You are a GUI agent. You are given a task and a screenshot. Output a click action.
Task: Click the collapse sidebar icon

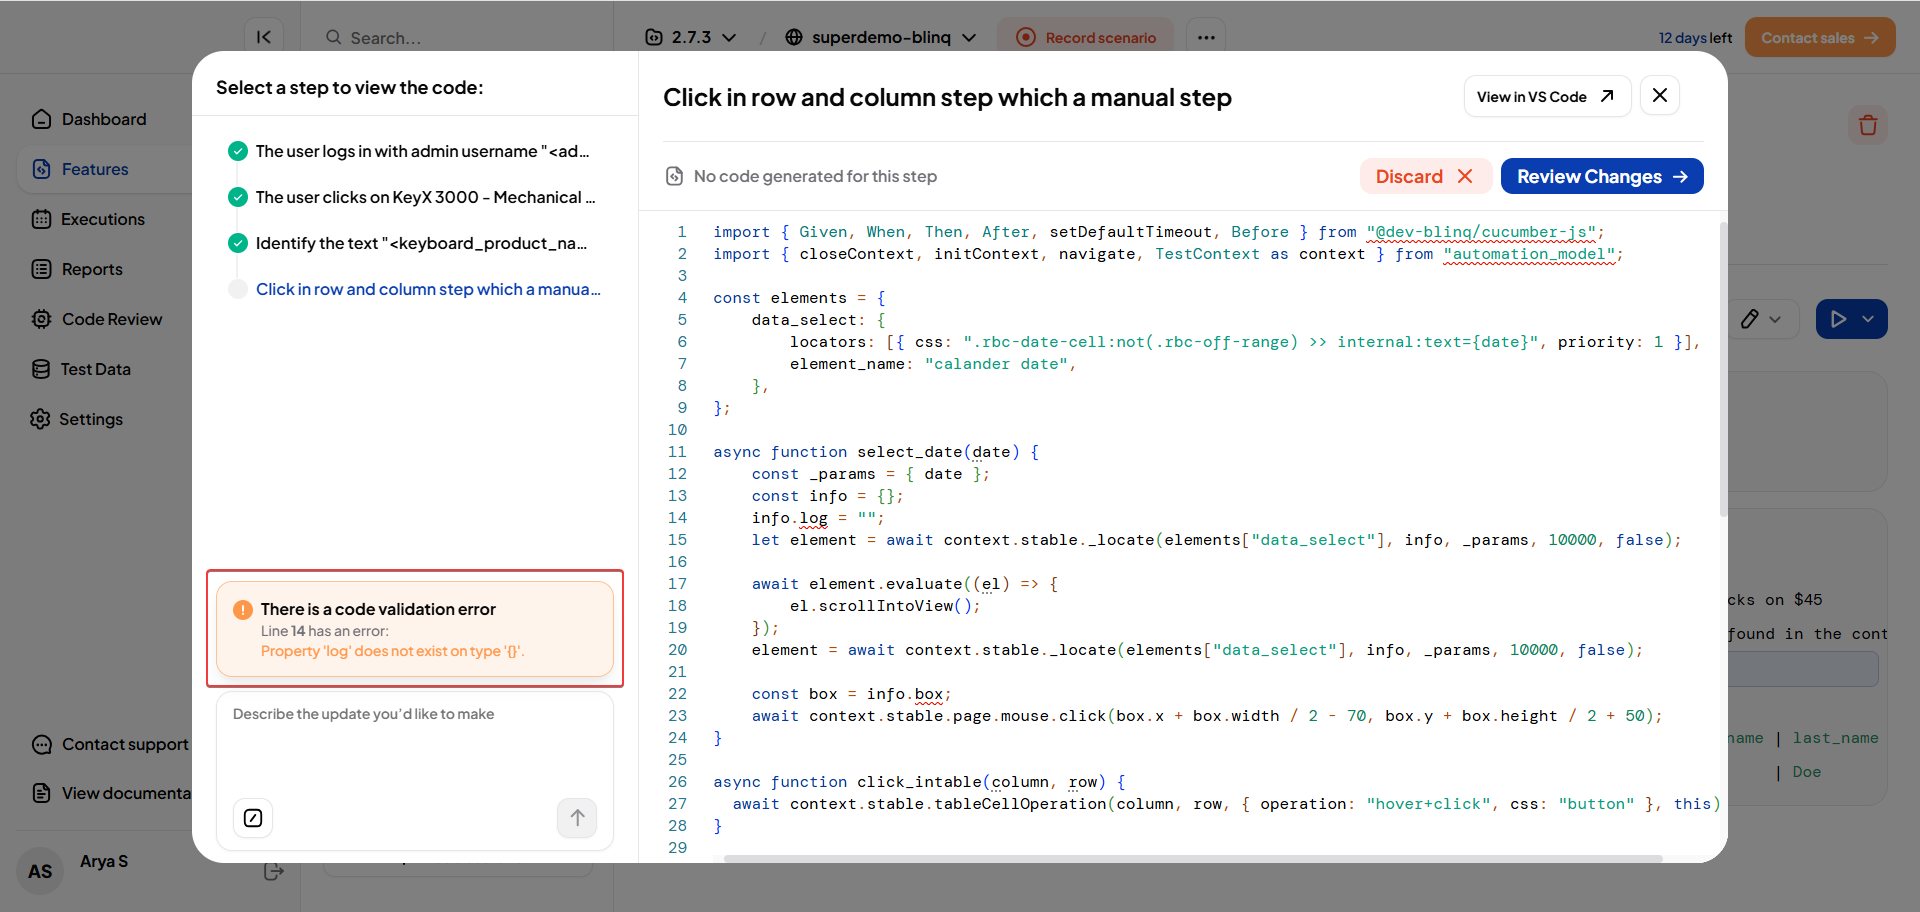263,37
